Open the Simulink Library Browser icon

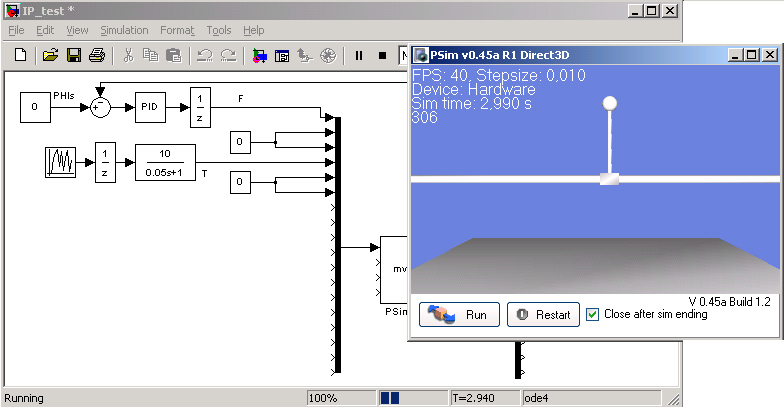coord(260,56)
